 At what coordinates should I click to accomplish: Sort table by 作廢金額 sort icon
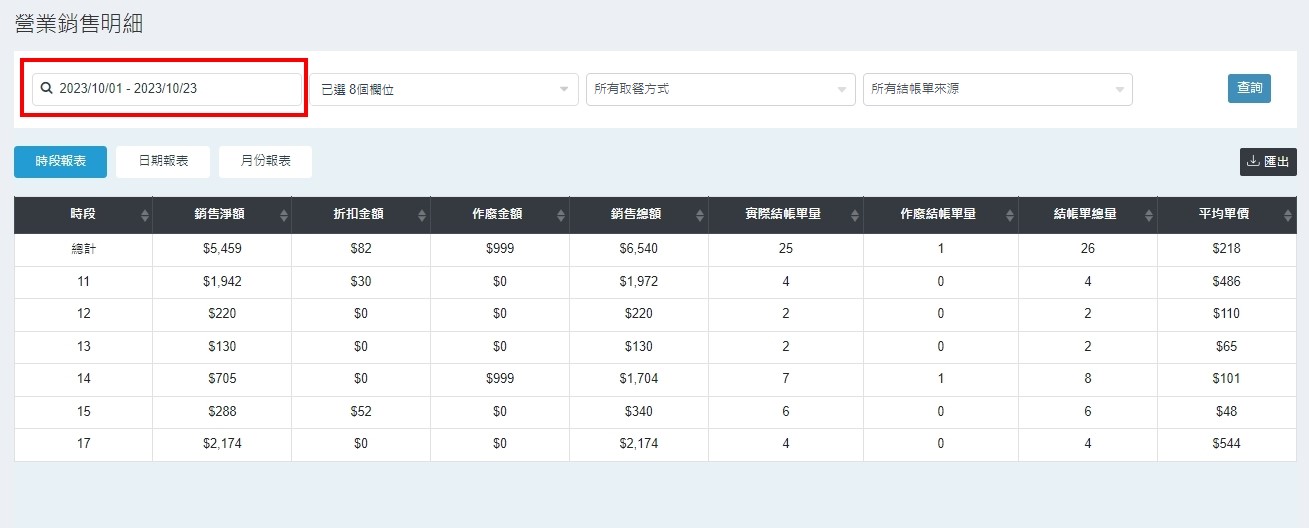tap(561, 215)
